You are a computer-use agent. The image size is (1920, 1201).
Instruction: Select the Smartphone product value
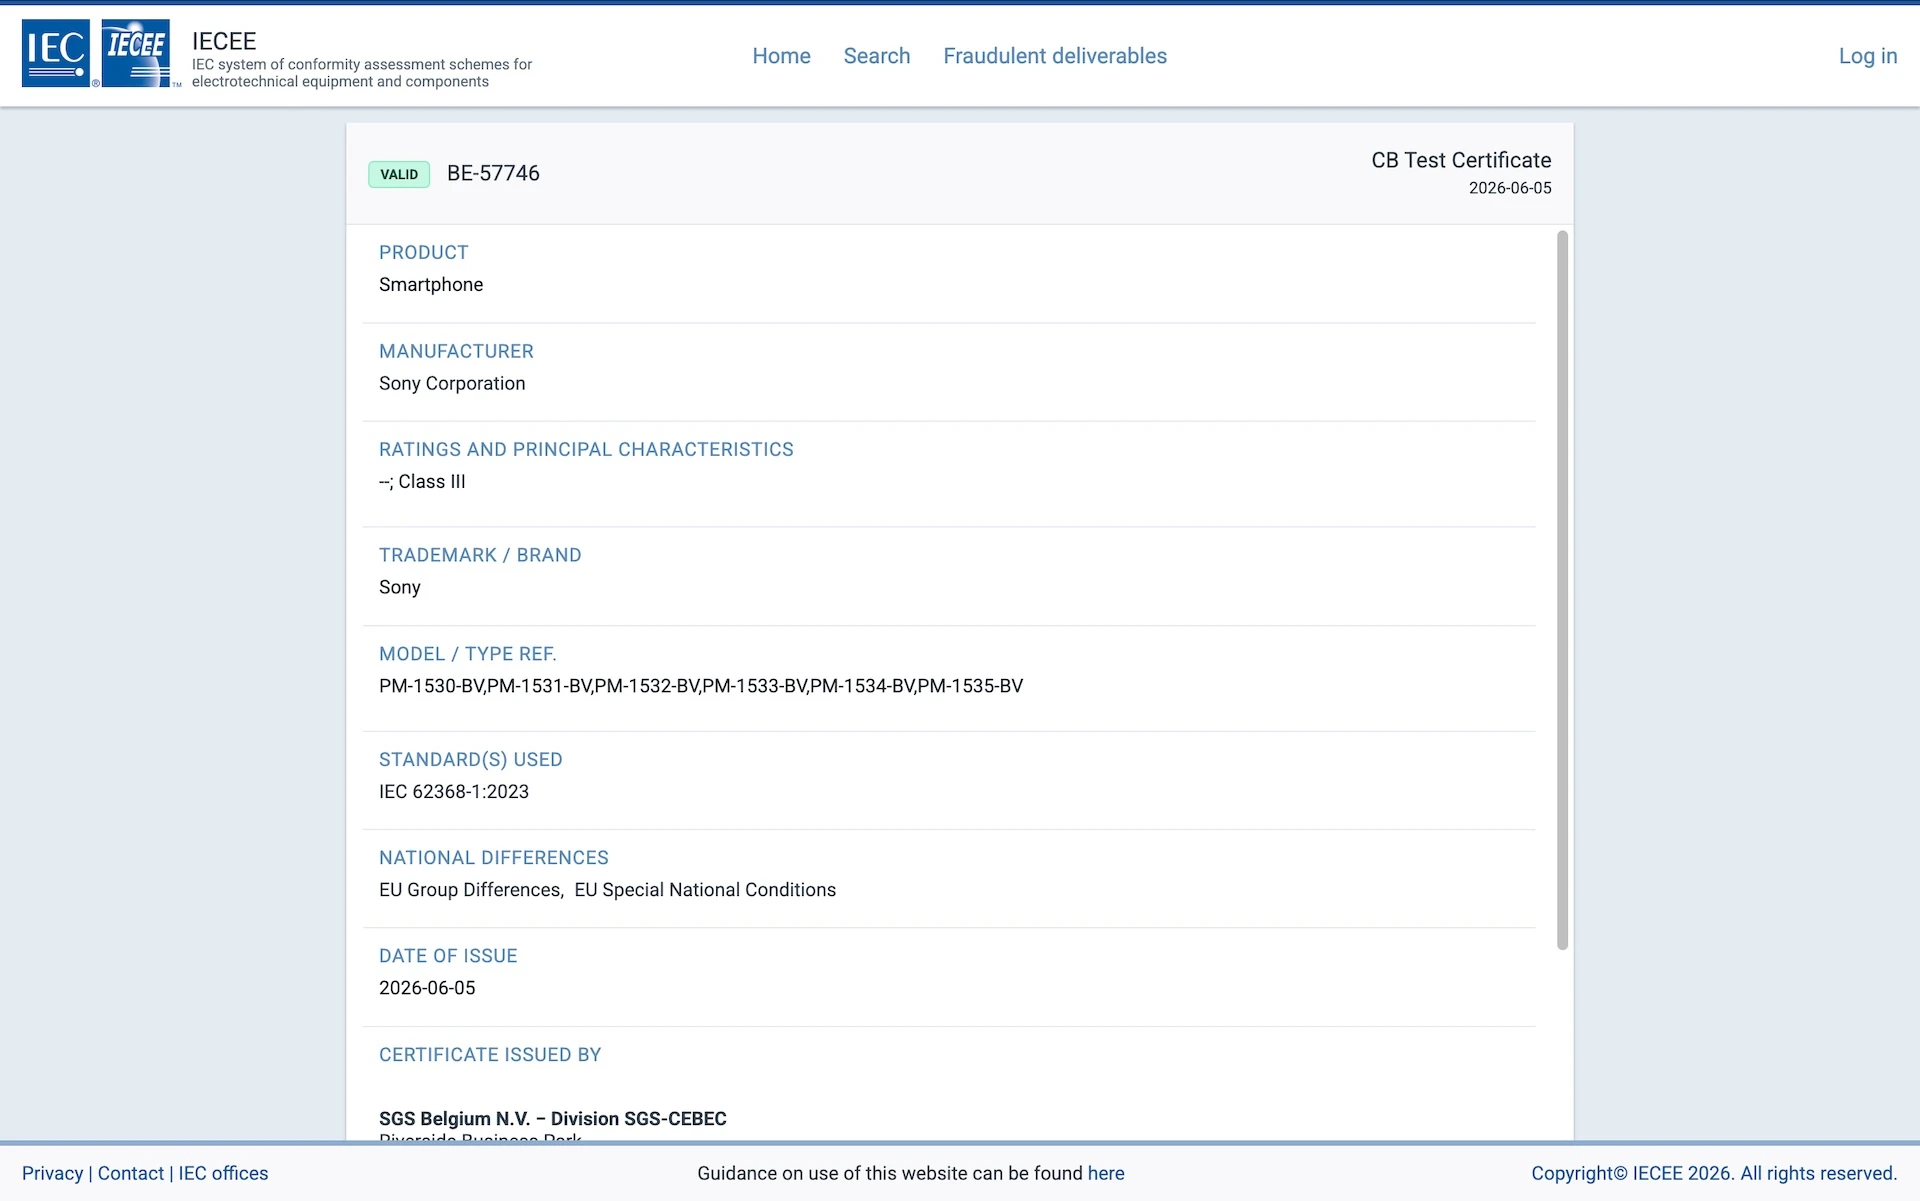click(431, 285)
